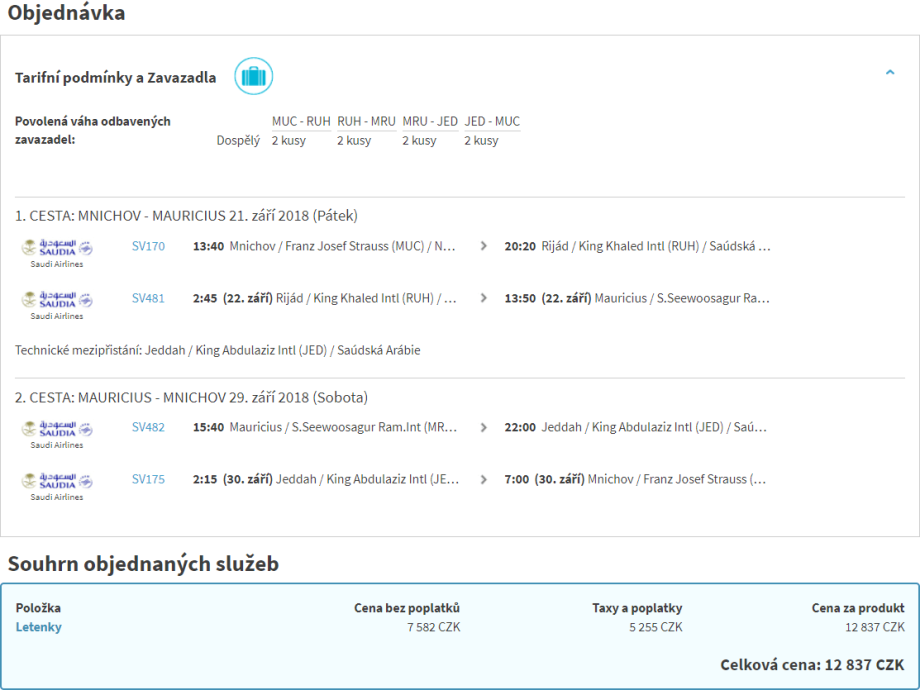Select the JED - MUC baggage segment
This screenshot has height=690, width=920.
[x=492, y=122]
